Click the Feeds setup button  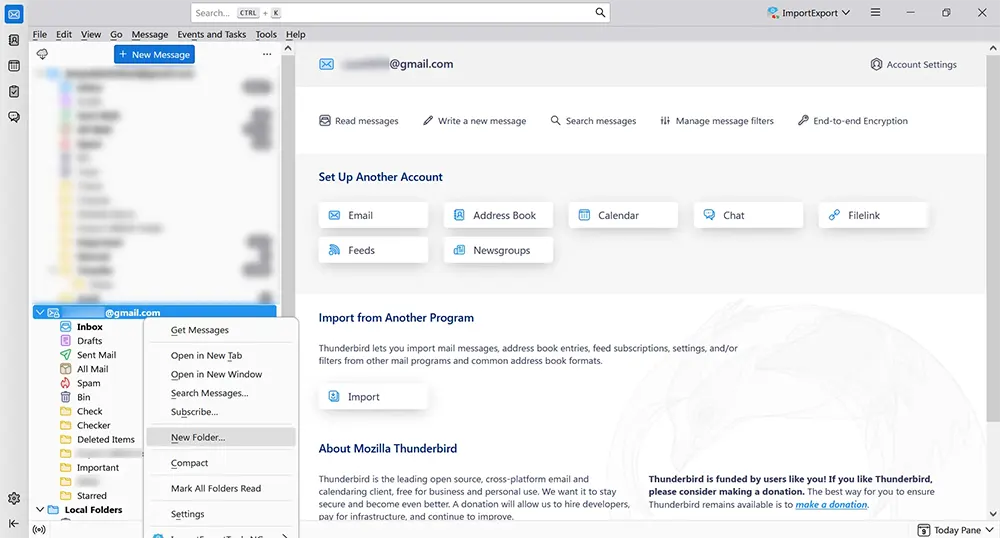(373, 251)
